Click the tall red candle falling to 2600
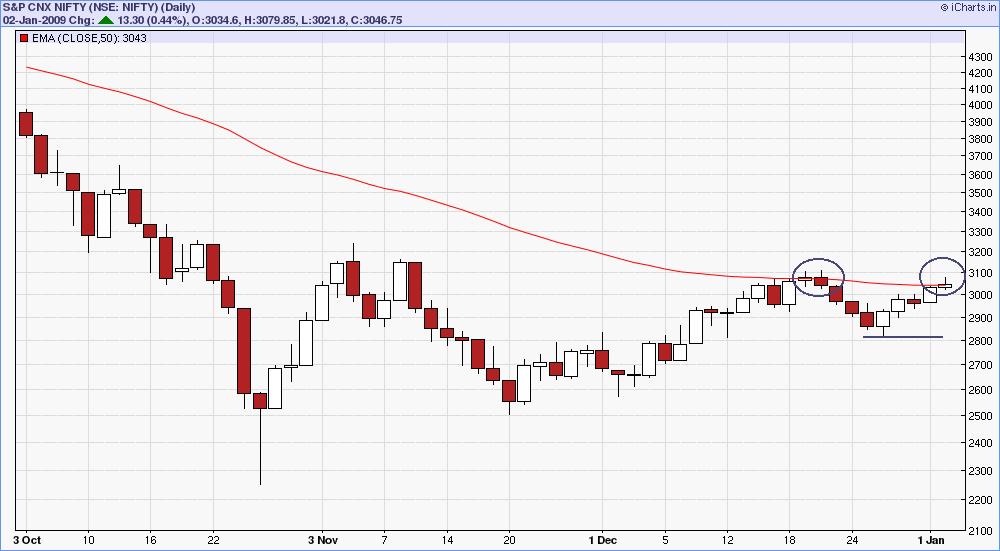This screenshot has height=551, width=1000. [244, 351]
